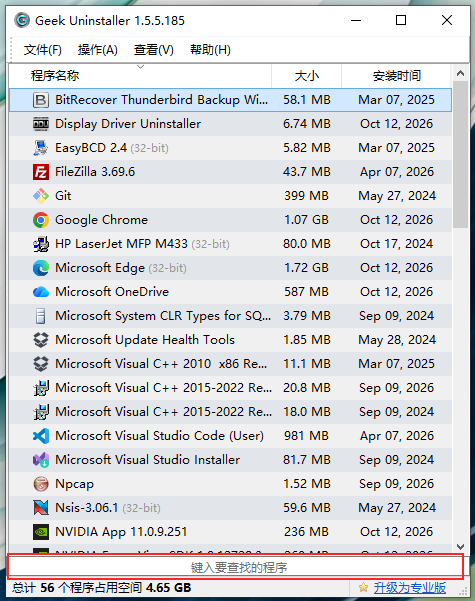Click the Microsoft Edge icon

point(41,268)
